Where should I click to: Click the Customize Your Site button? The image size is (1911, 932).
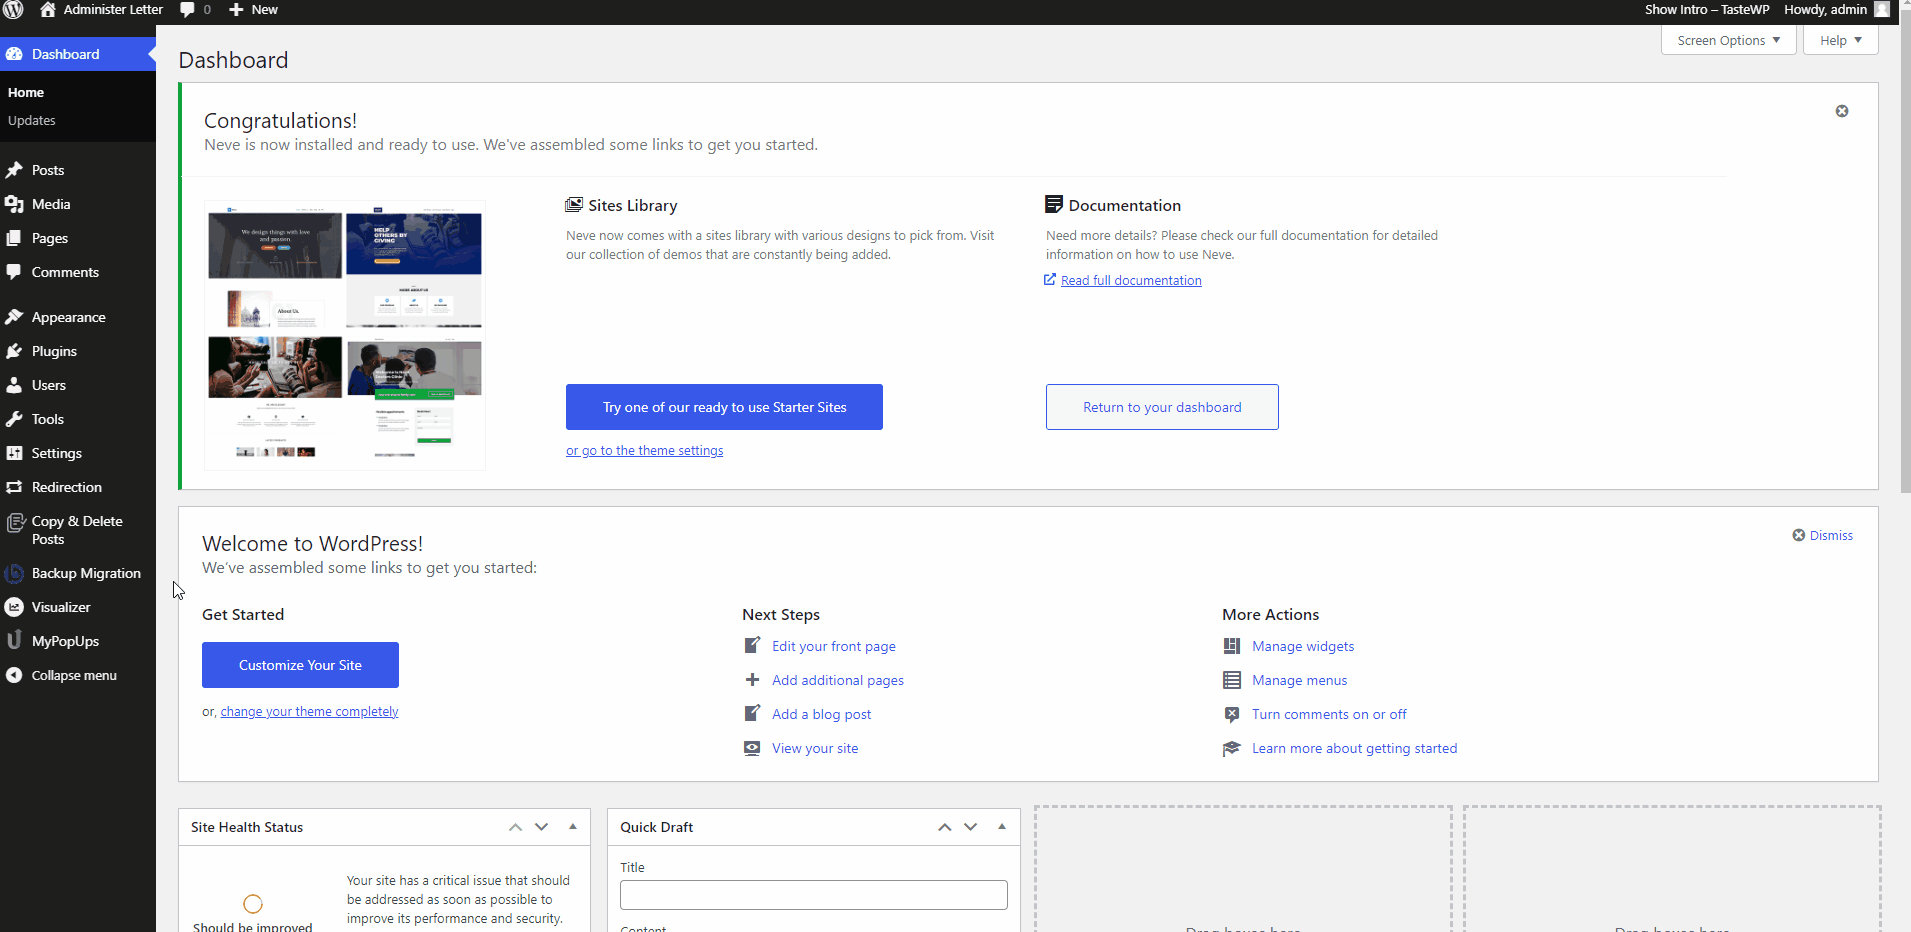[300, 665]
